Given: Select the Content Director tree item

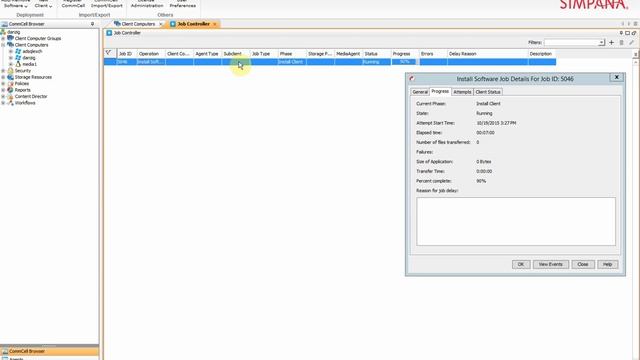Looking at the screenshot, I should coord(31,96).
